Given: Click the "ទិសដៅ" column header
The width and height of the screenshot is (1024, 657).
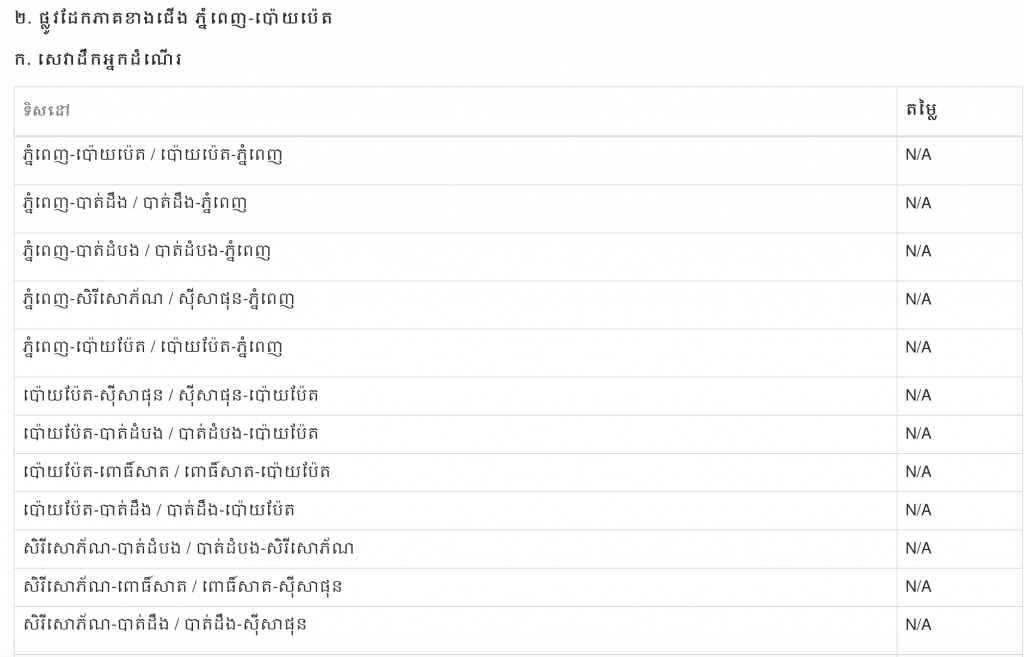Looking at the screenshot, I should click(47, 110).
